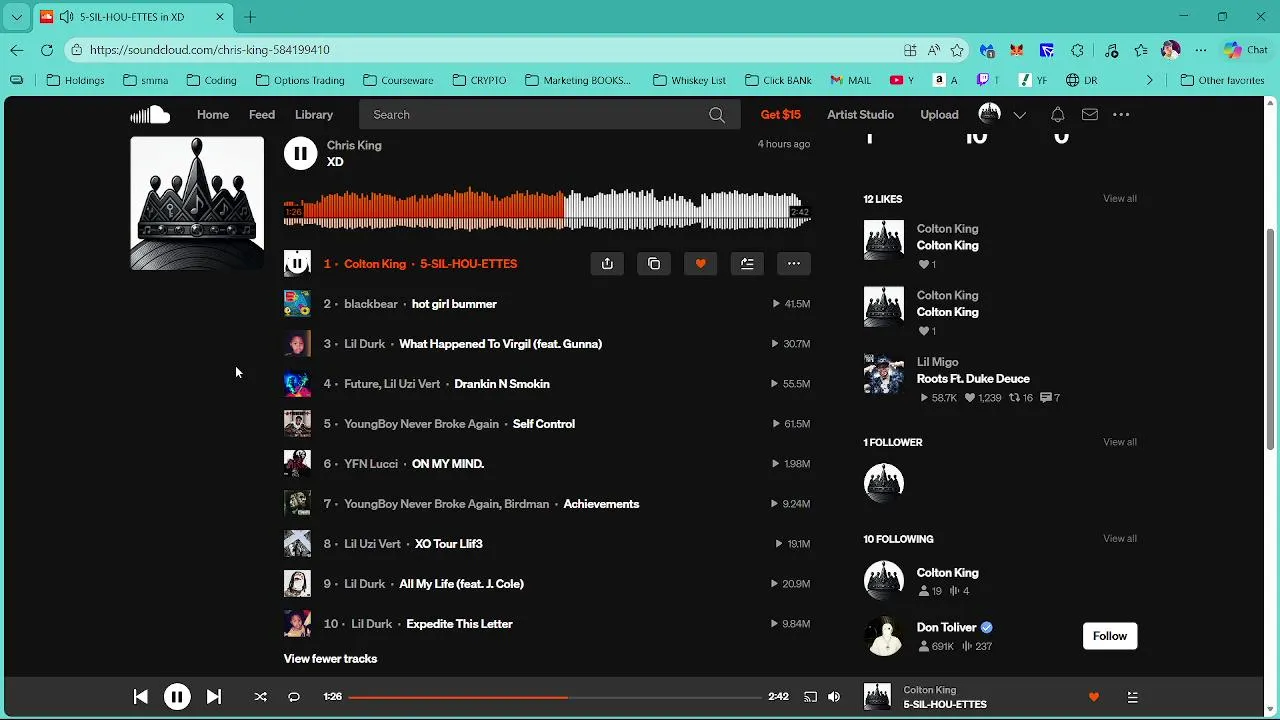This screenshot has height=720, width=1280.
Task: Skip to next track in the bottom player
Action: pyautogui.click(x=213, y=697)
